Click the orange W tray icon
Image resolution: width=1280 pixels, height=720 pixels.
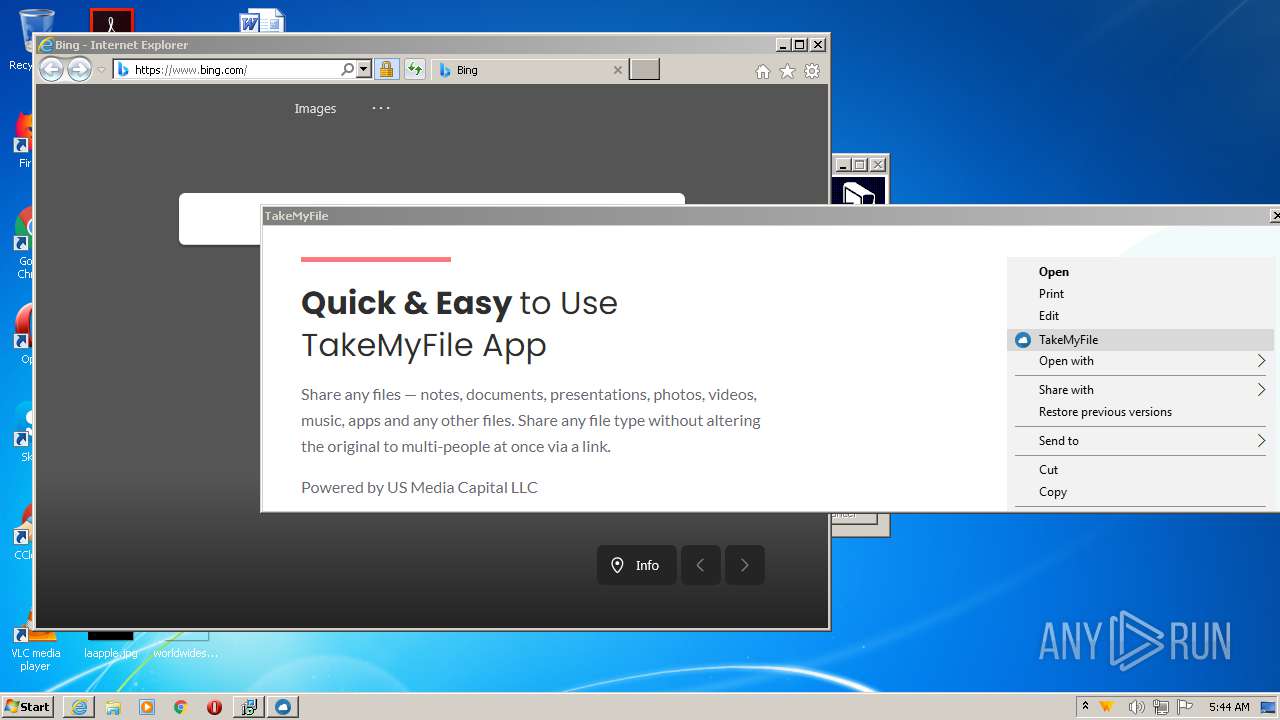[x=1107, y=706]
